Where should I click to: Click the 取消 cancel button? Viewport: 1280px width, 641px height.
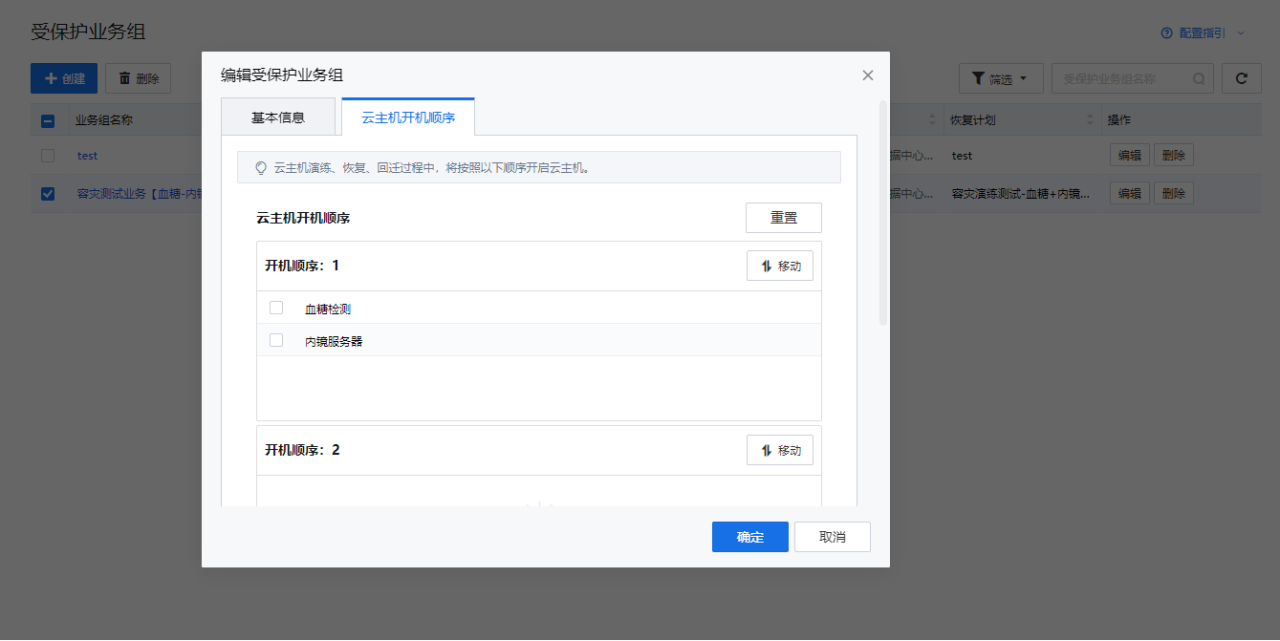pos(832,537)
